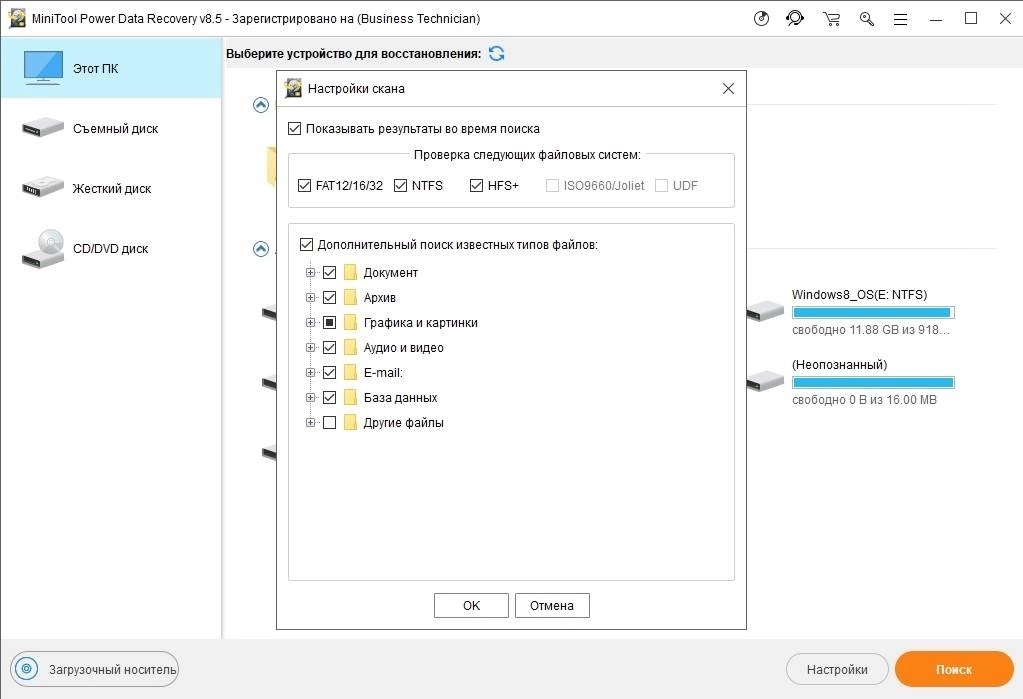1023x699 pixels.
Task: Select the Windows8_OS(E: NTFS) drive label
Action: pos(859,294)
